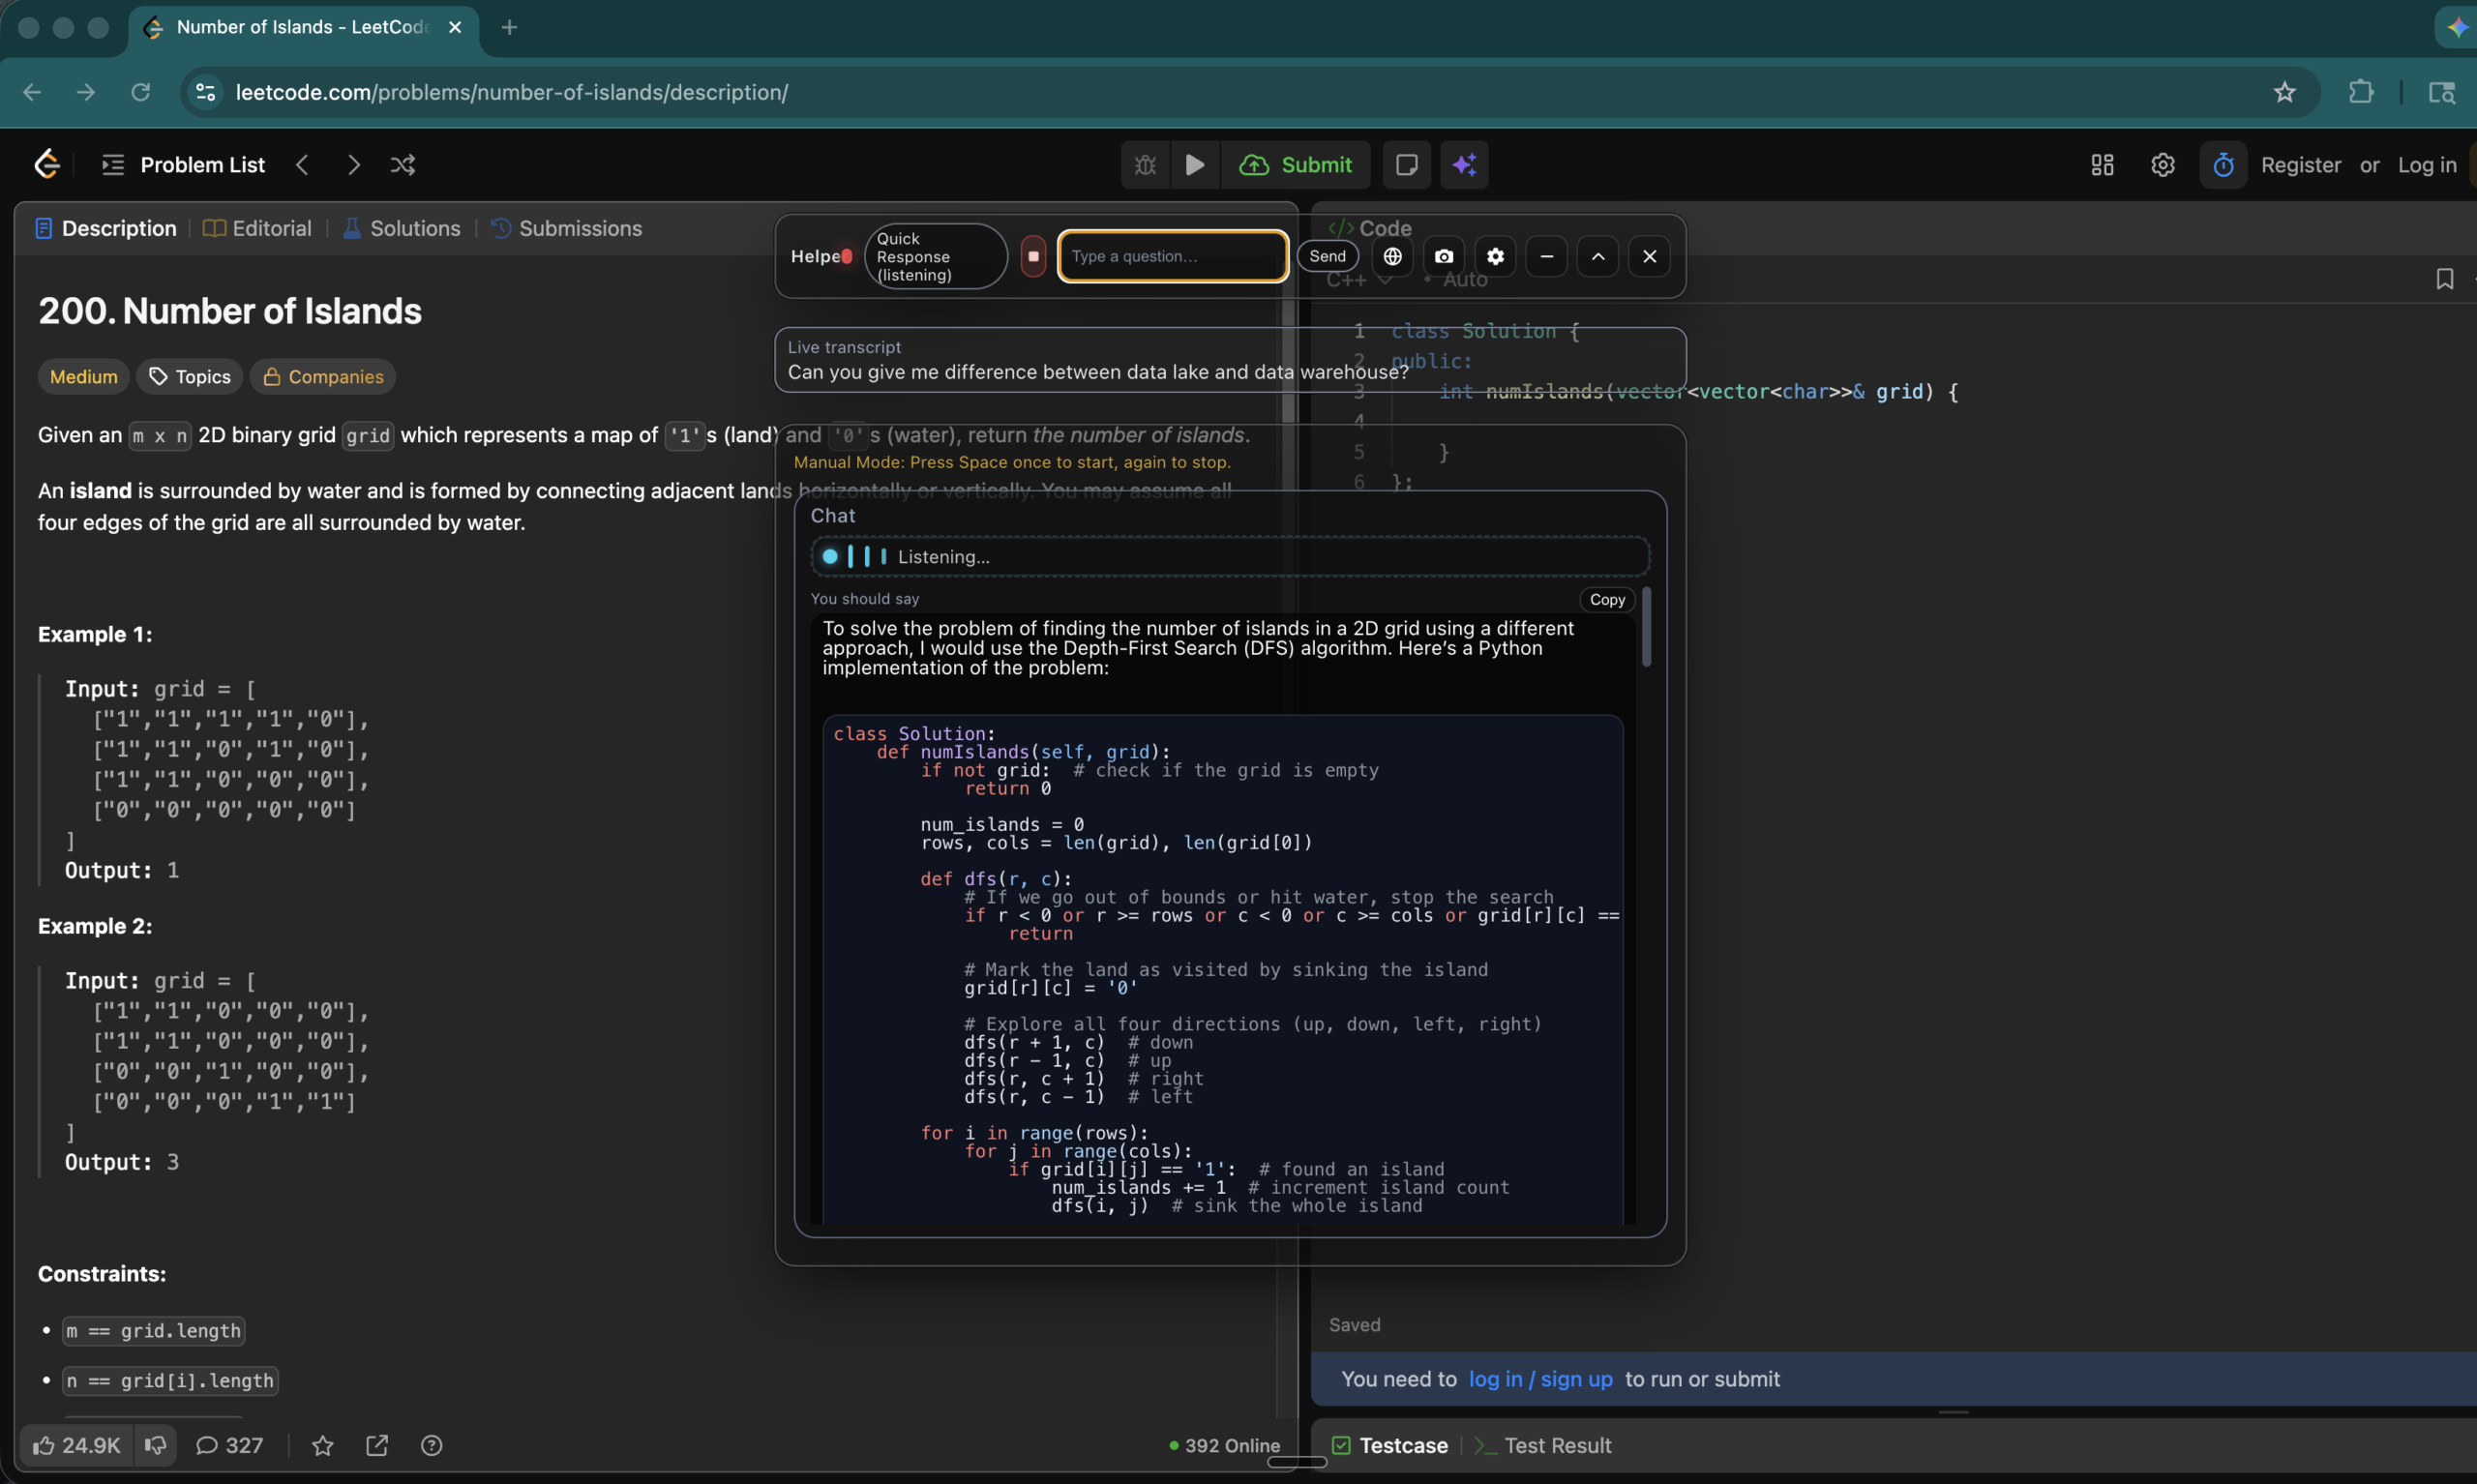The height and width of the screenshot is (1484, 2477).
Task: Minimize the Helper code window
Action: (1545, 256)
